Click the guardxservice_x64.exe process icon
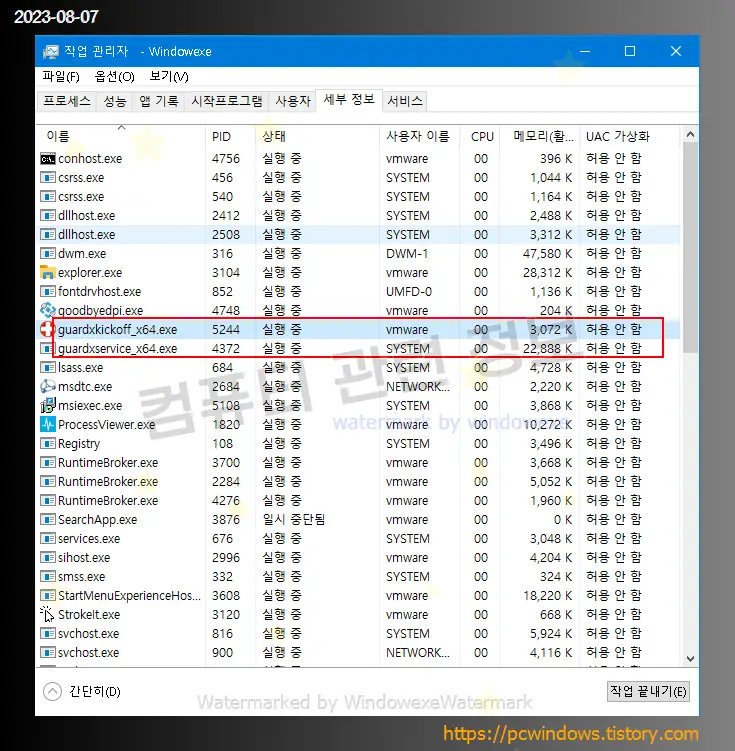 pos(47,349)
